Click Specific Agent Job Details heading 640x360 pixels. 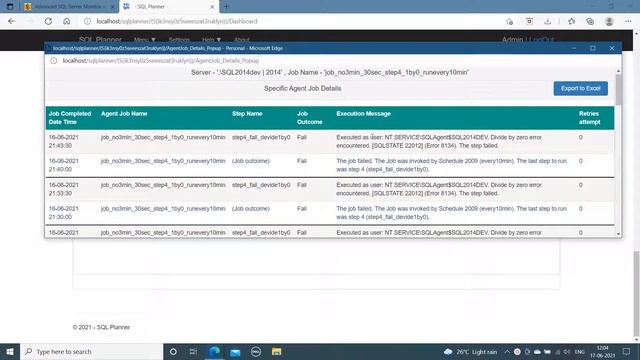tap(302, 88)
